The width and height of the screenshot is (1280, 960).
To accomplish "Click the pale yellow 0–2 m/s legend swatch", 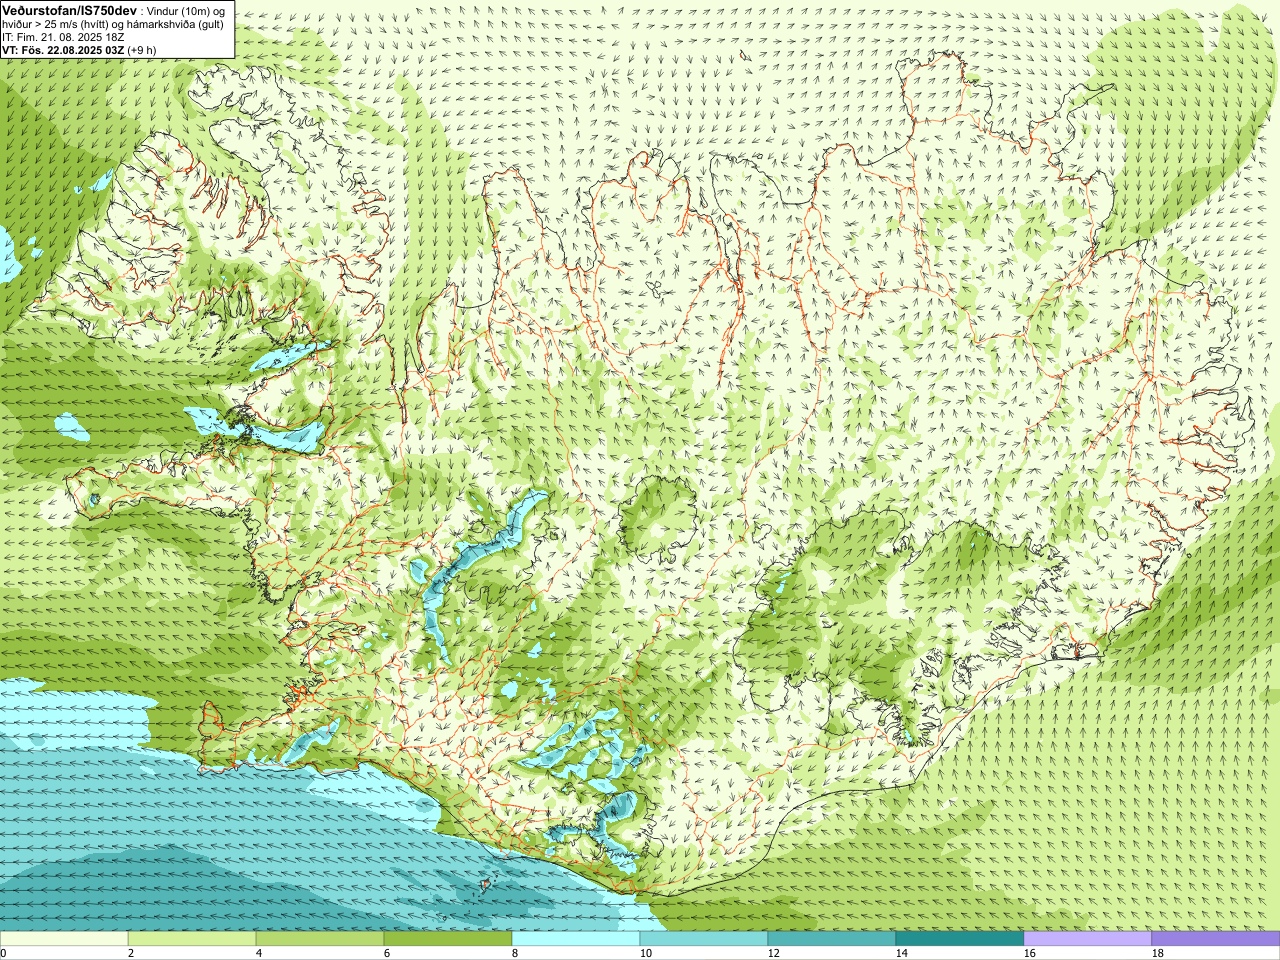I will point(64,939).
